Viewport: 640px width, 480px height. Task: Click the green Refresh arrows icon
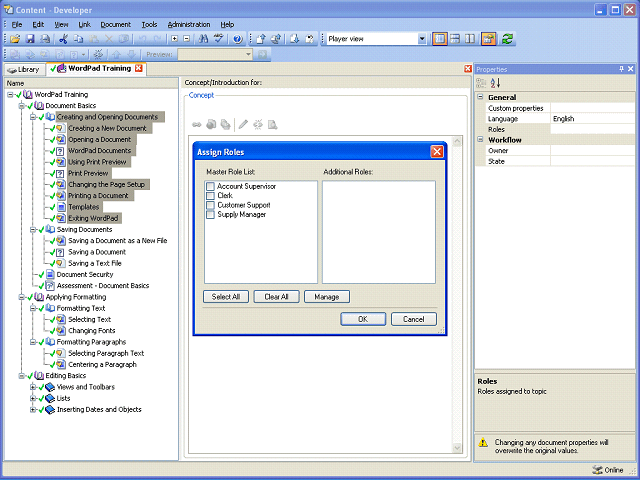507,39
